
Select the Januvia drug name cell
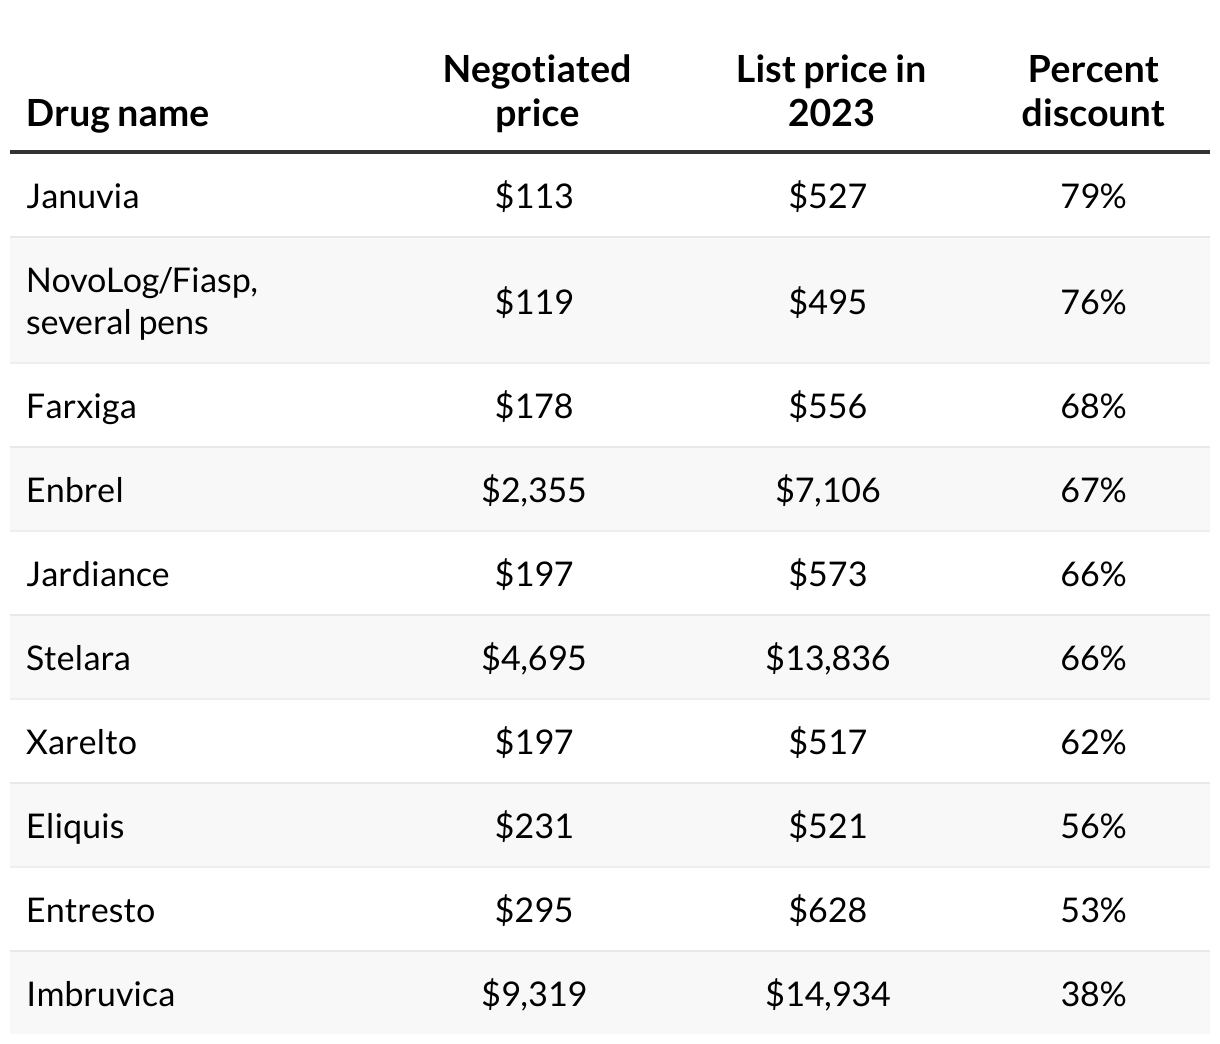(x=83, y=196)
